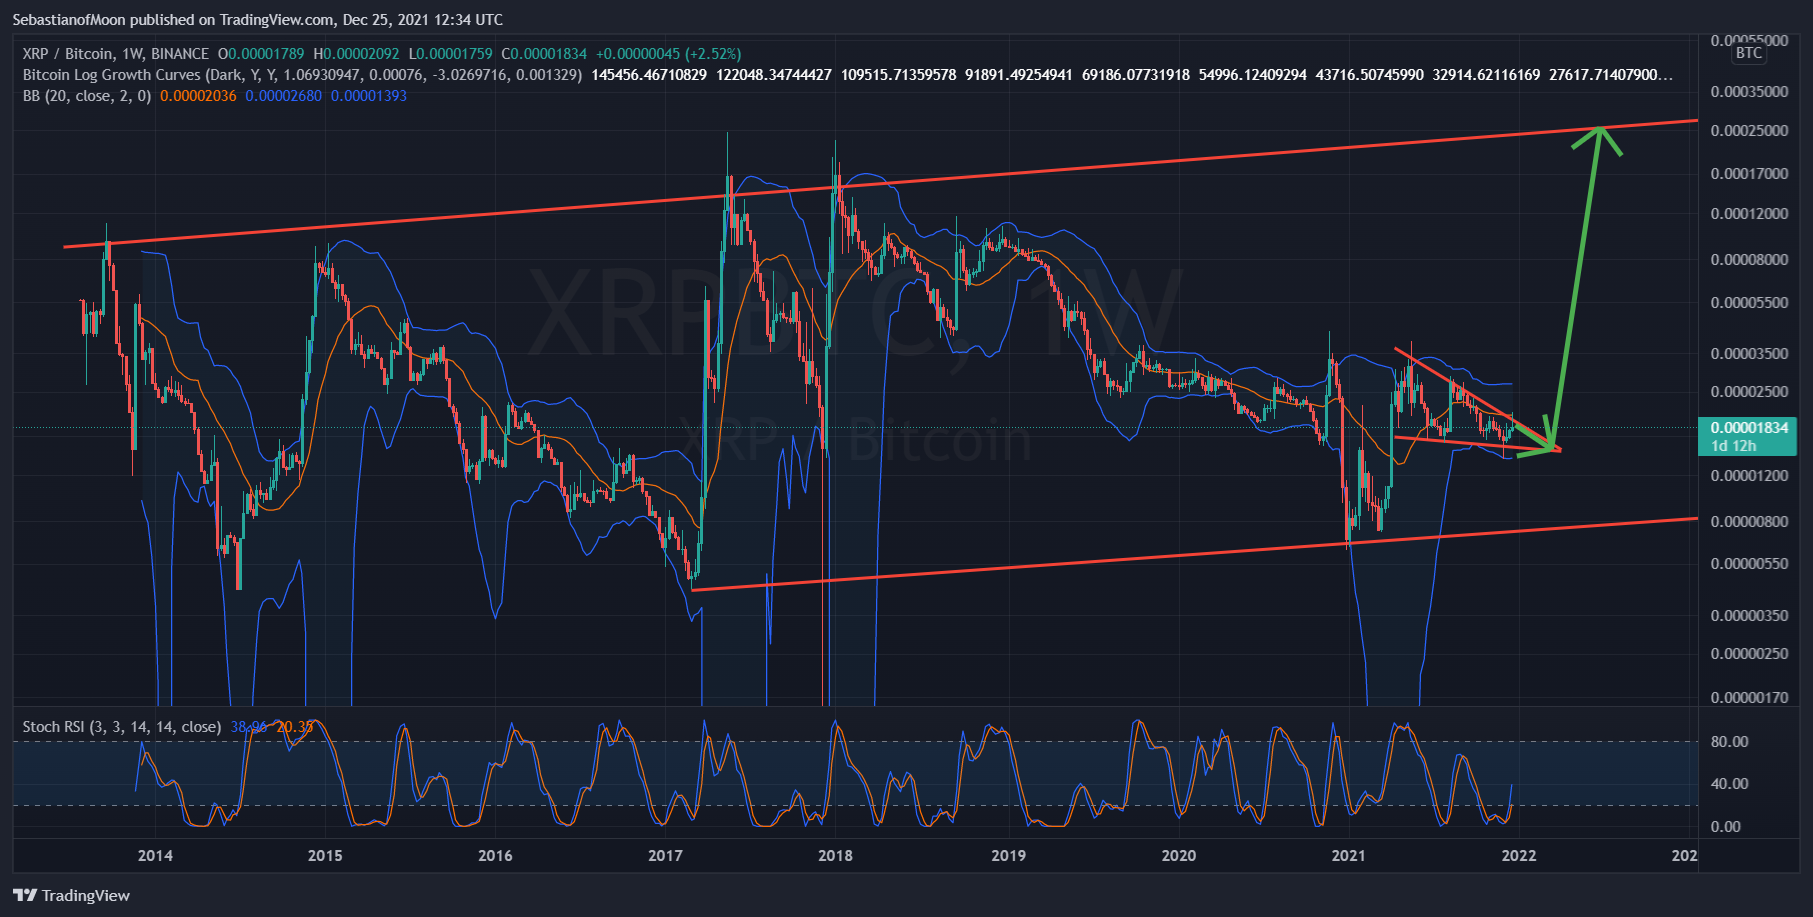Click the growth curve value 54996.12409294
Viewport: 1813px width, 917px height.
[1253, 75]
